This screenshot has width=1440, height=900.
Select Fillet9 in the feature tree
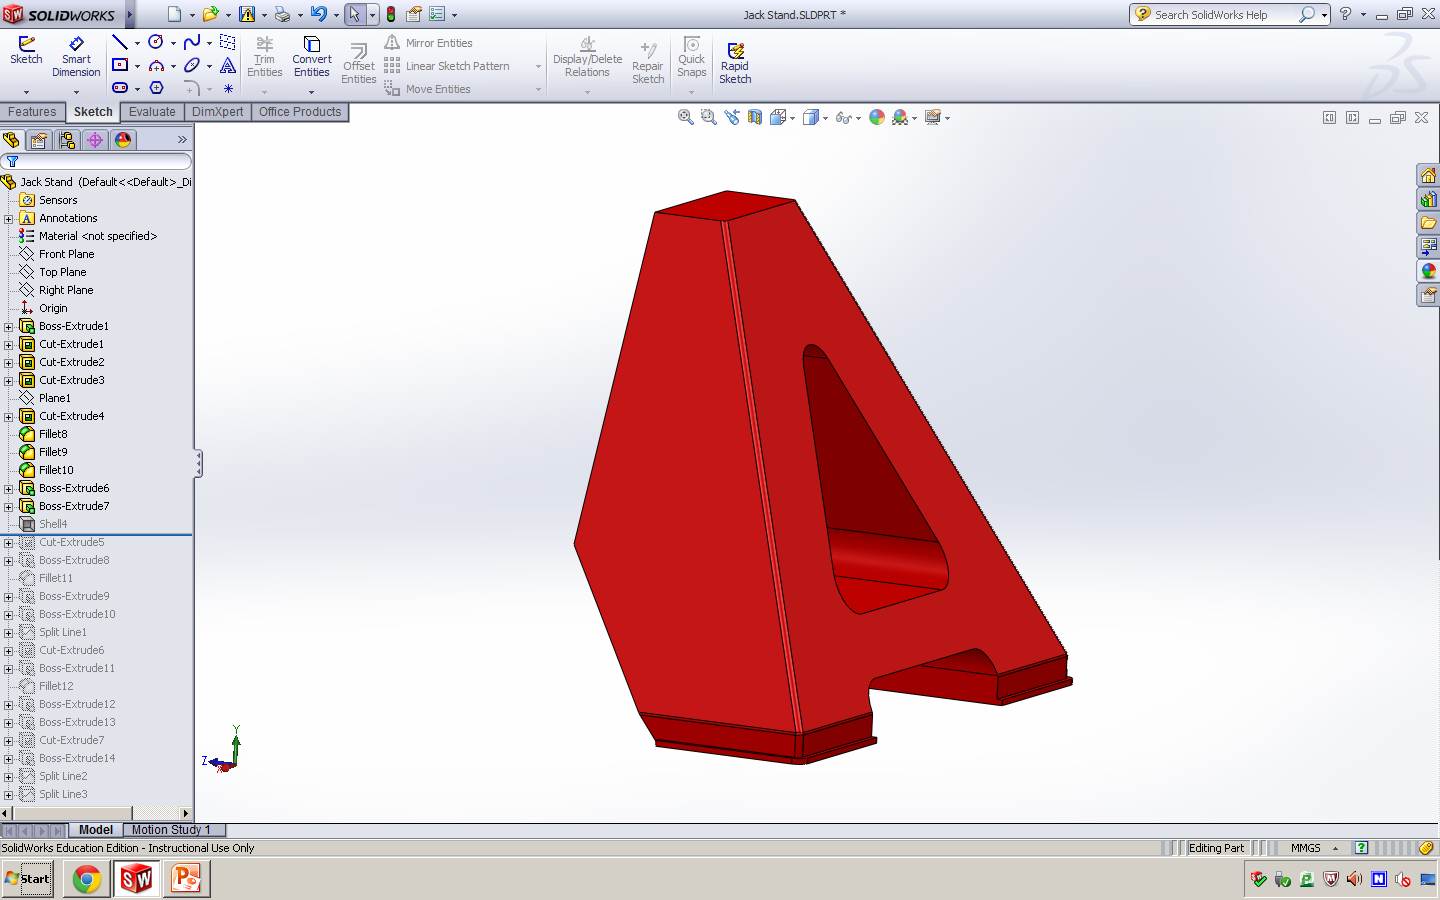point(53,452)
